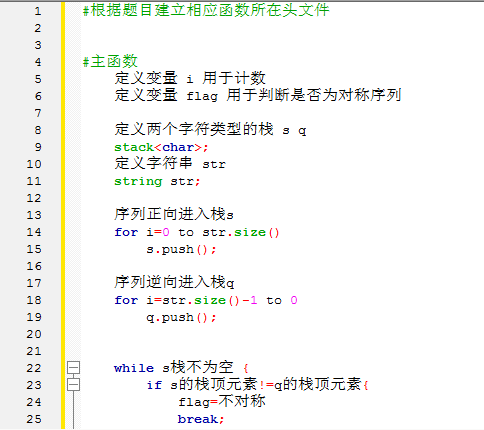Screen dimensions: 484x430
Task: Collapse the fold marker on line 22
Action: pyautogui.click(x=73, y=368)
